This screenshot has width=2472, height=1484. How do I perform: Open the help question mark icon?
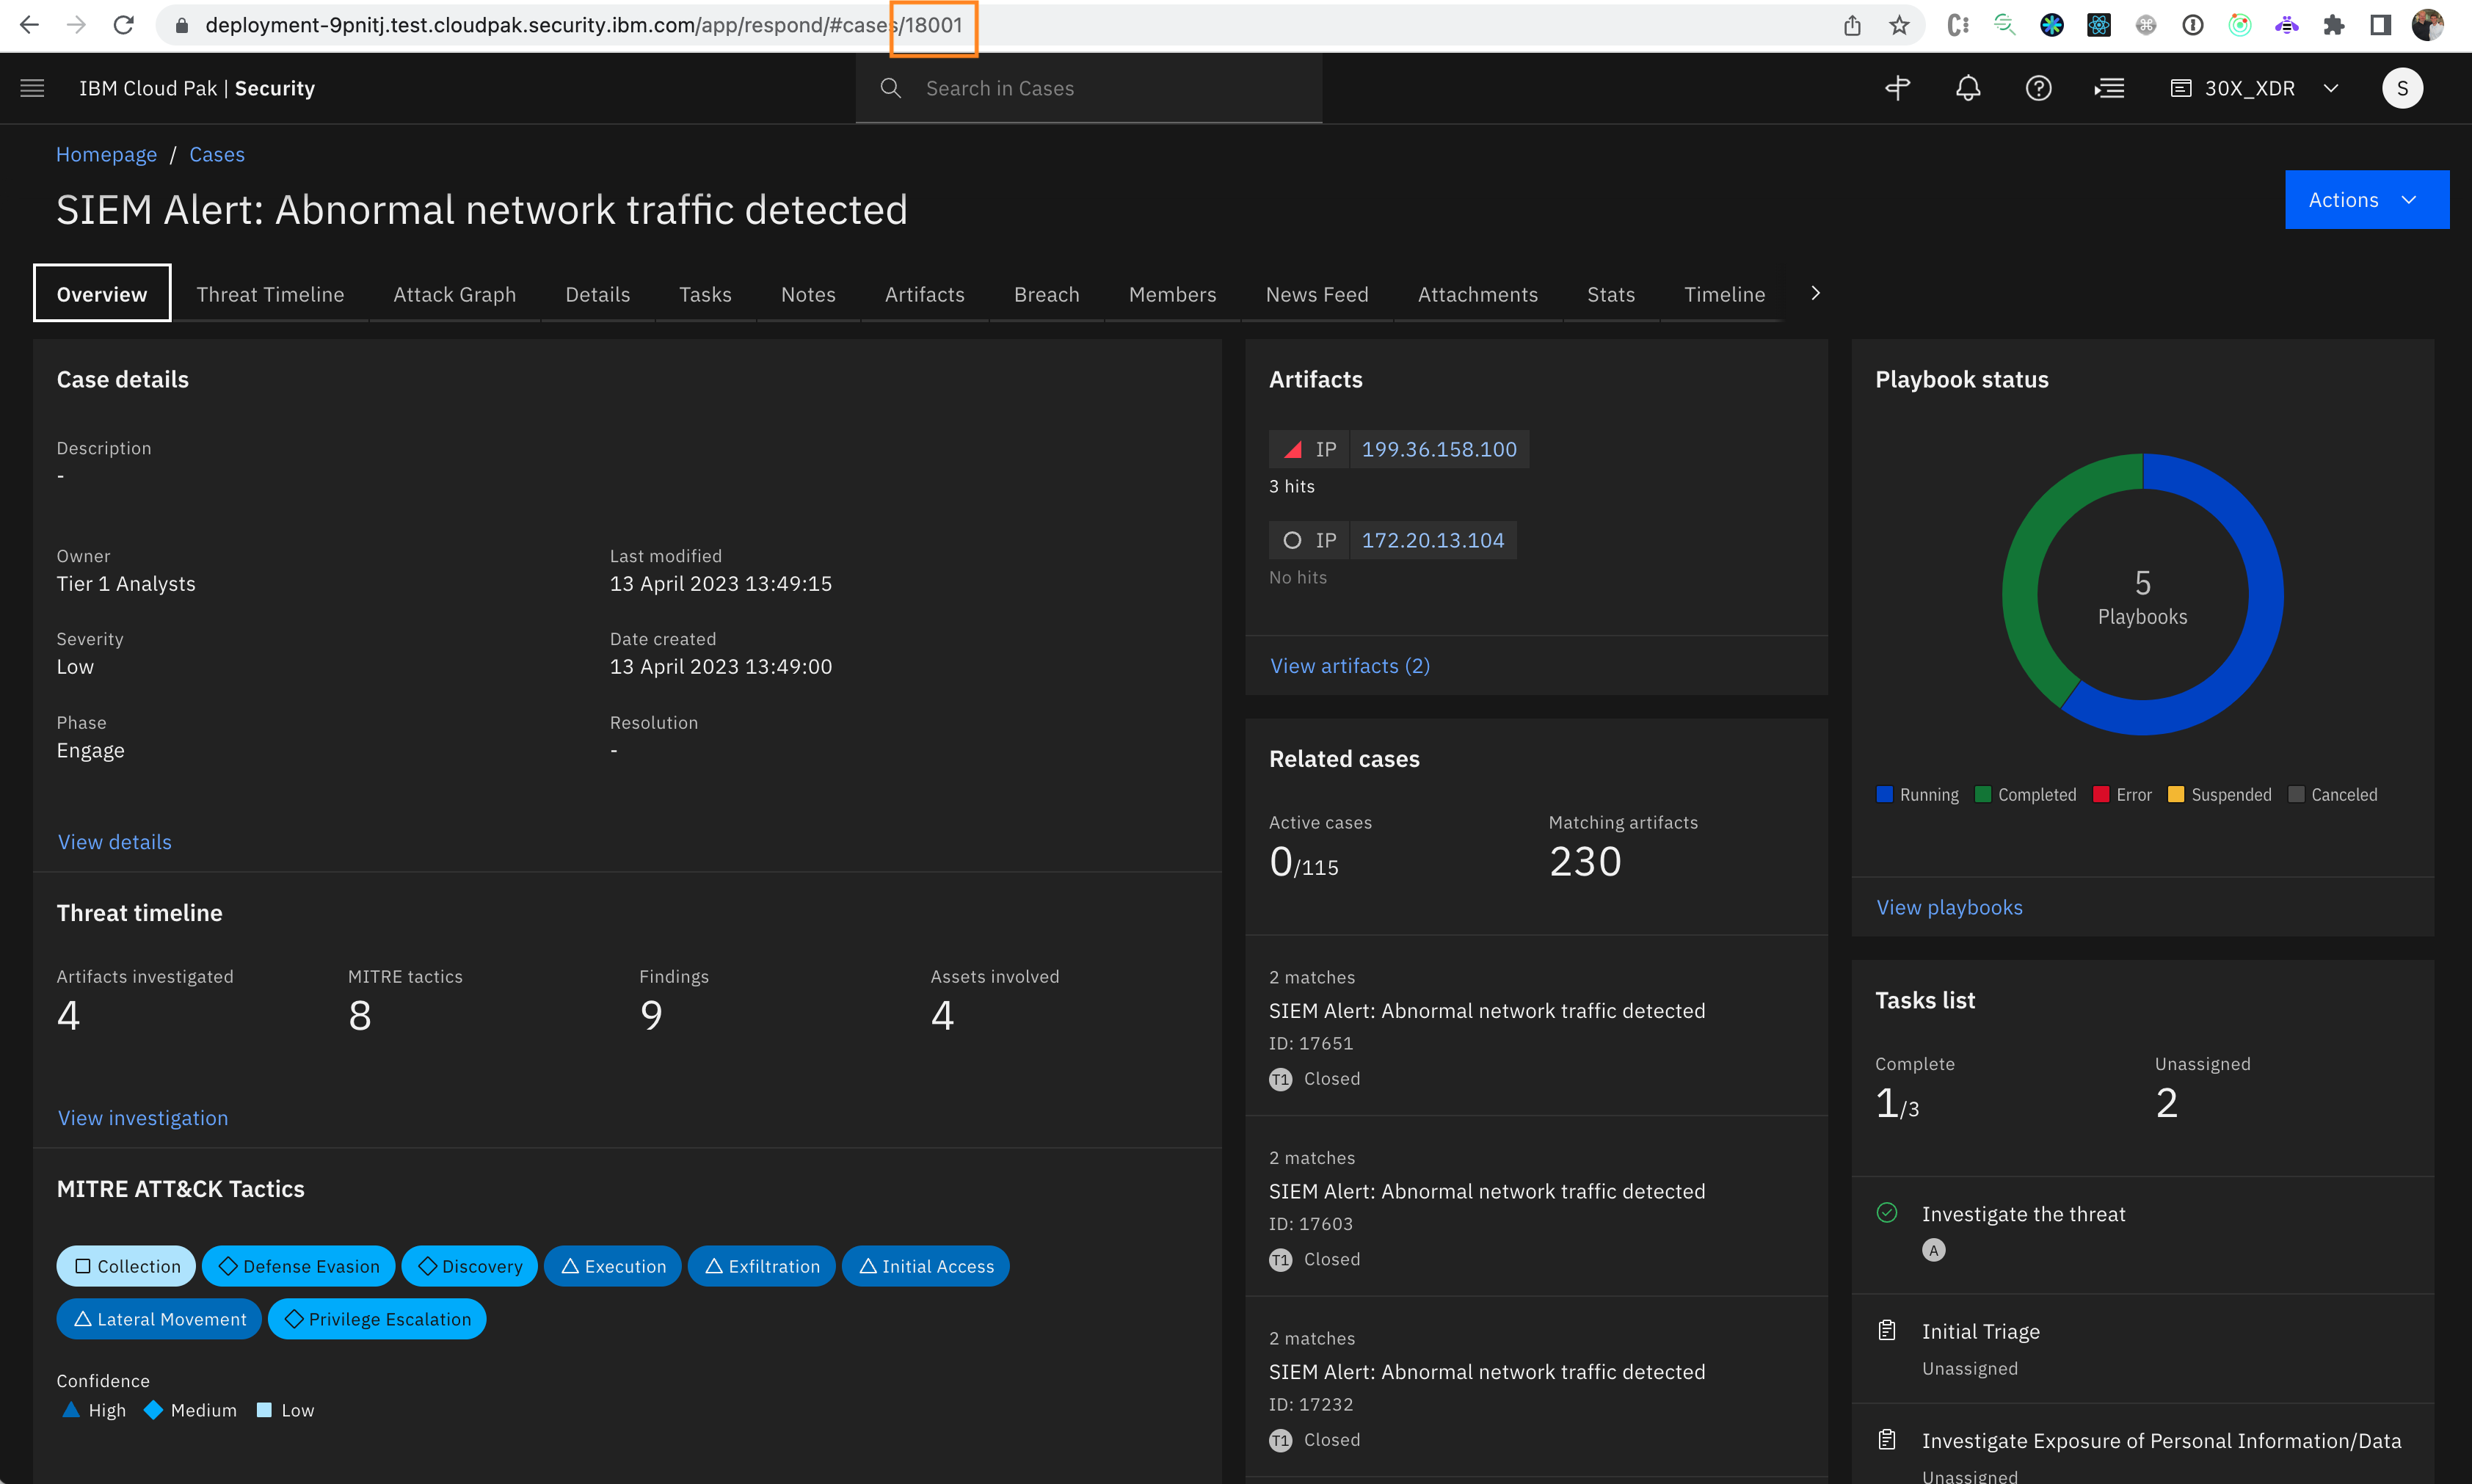tap(2038, 88)
